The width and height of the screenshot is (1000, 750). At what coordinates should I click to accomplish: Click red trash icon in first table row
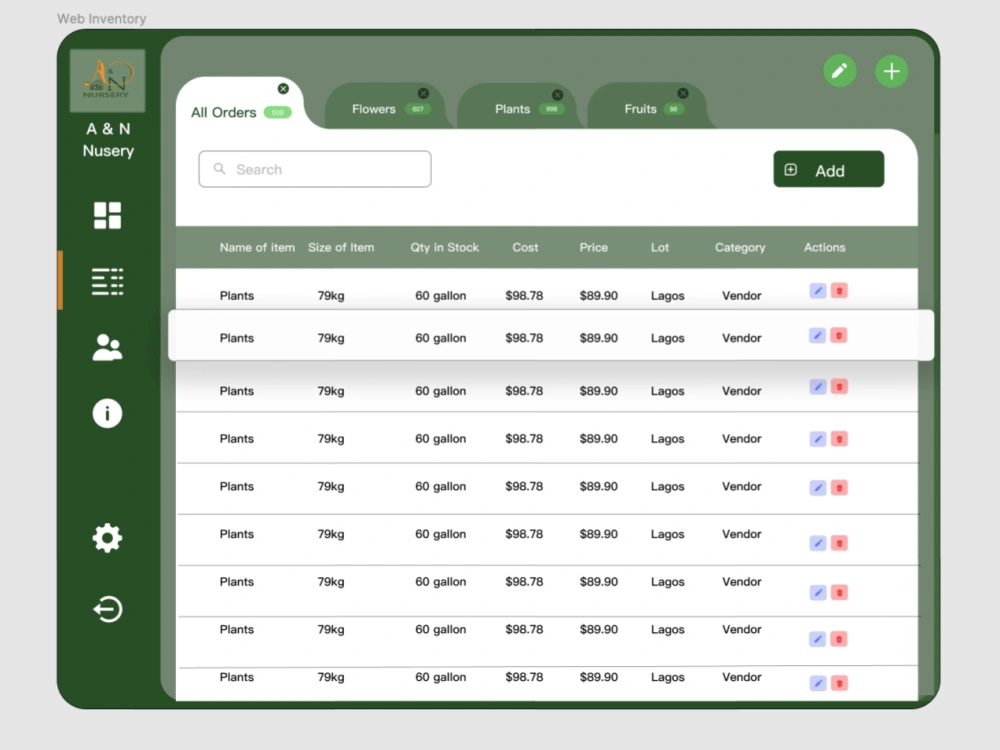[839, 291]
